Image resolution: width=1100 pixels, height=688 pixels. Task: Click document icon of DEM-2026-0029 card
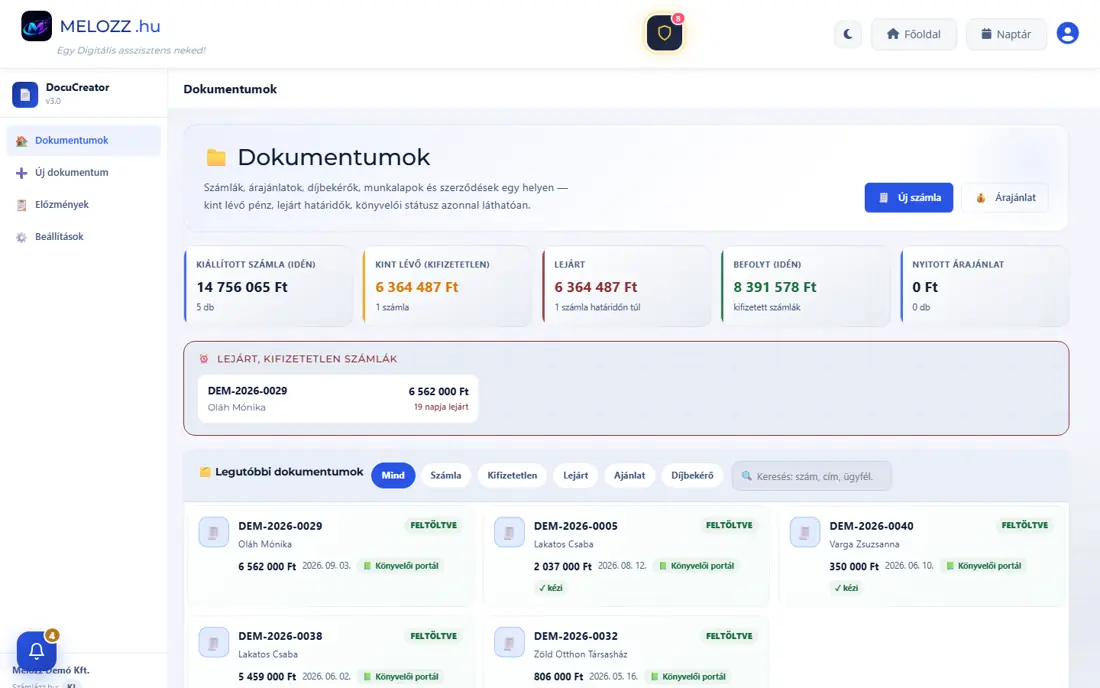pyautogui.click(x=213, y=532)
